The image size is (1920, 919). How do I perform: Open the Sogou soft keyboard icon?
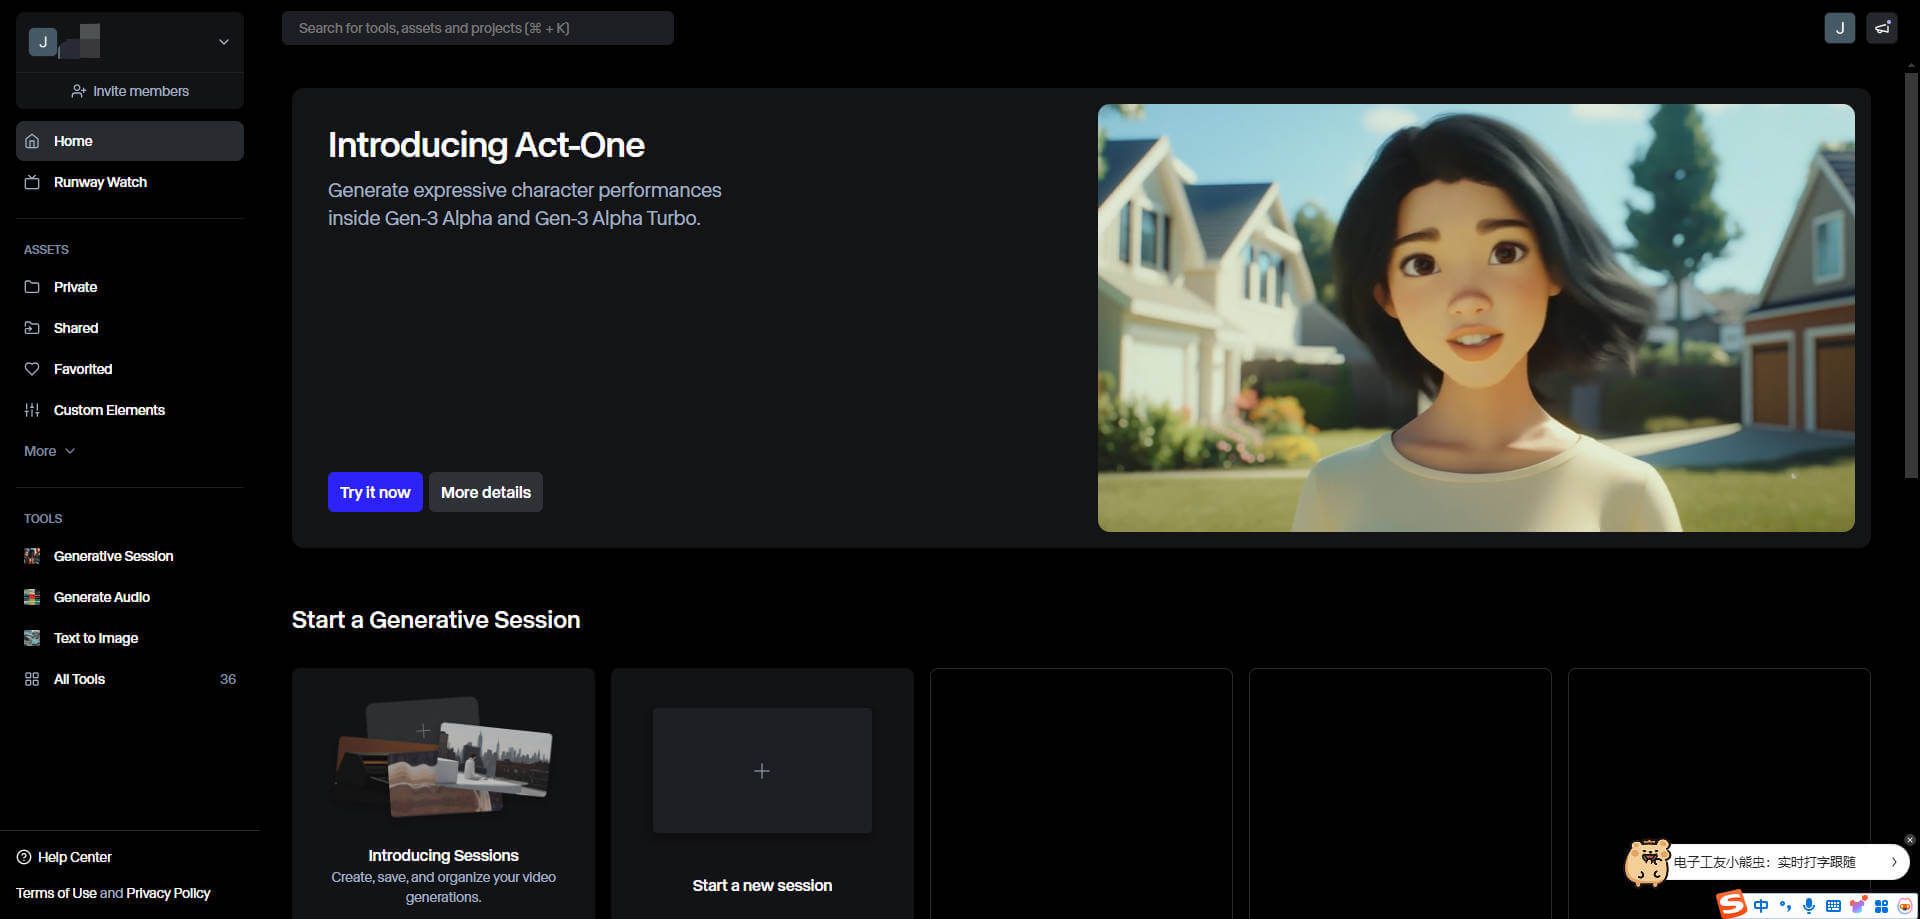(1833, 906)
